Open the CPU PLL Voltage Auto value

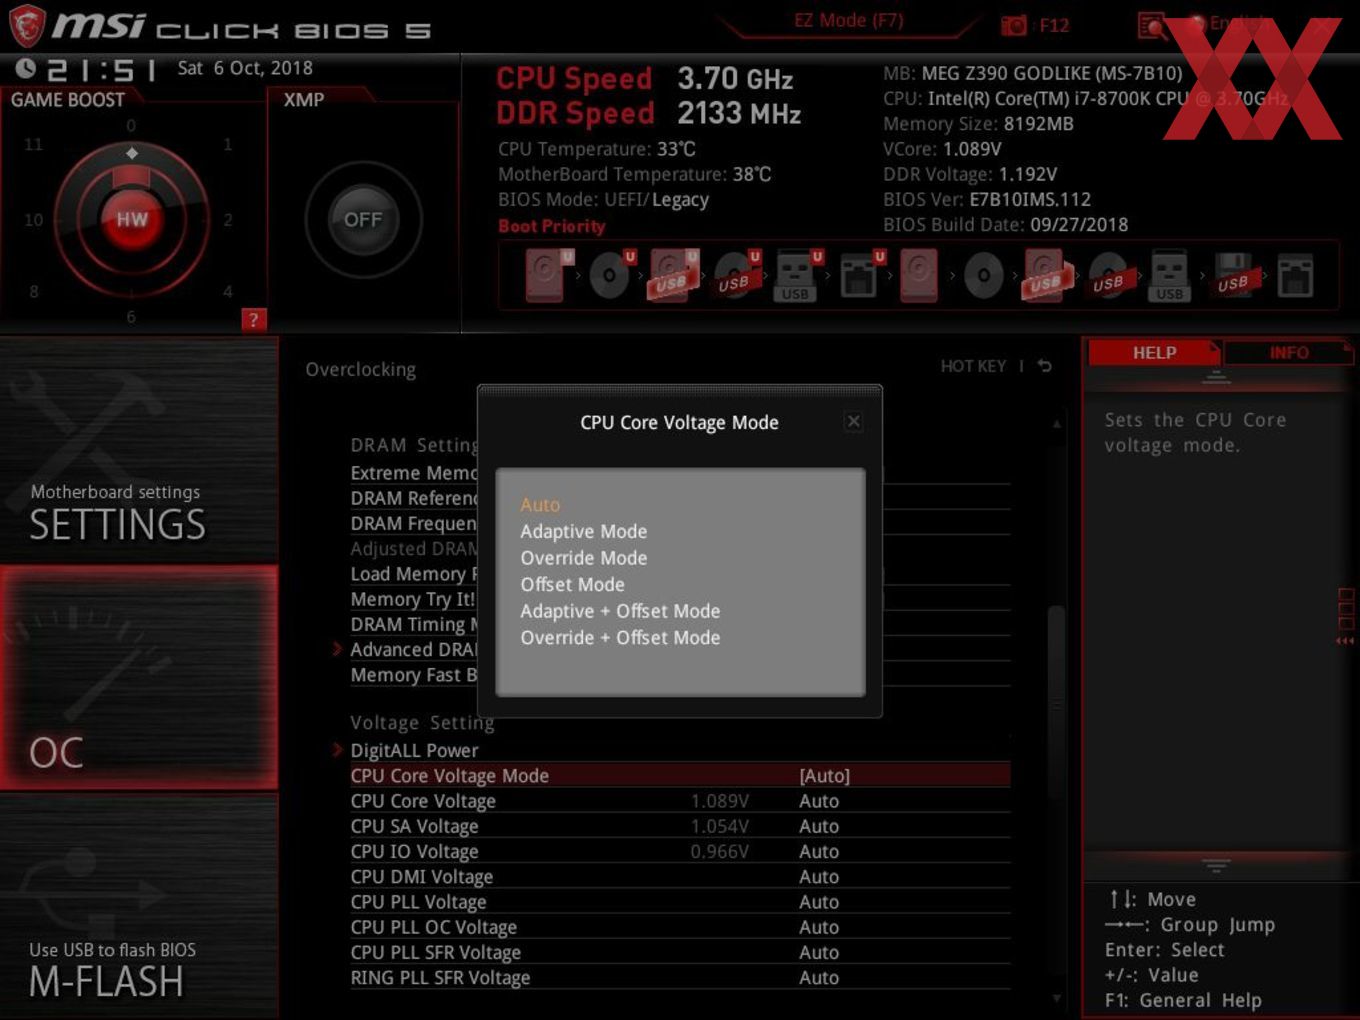coord(818,902)
